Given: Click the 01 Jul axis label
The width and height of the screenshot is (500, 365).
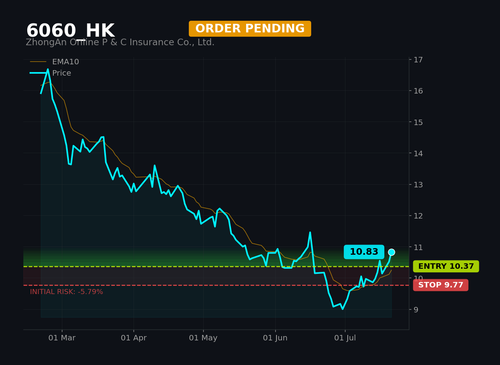Looking at the screenshot, I should coord(345,338).
